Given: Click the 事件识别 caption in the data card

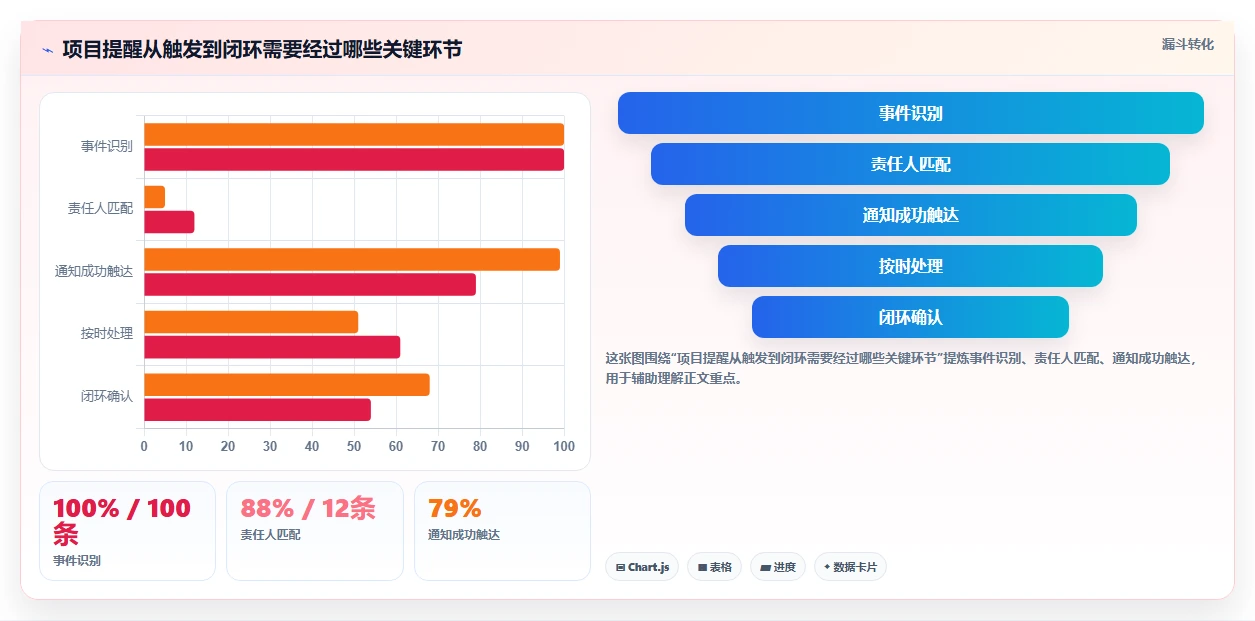Looking at the screenshot, I should point(77,561).
